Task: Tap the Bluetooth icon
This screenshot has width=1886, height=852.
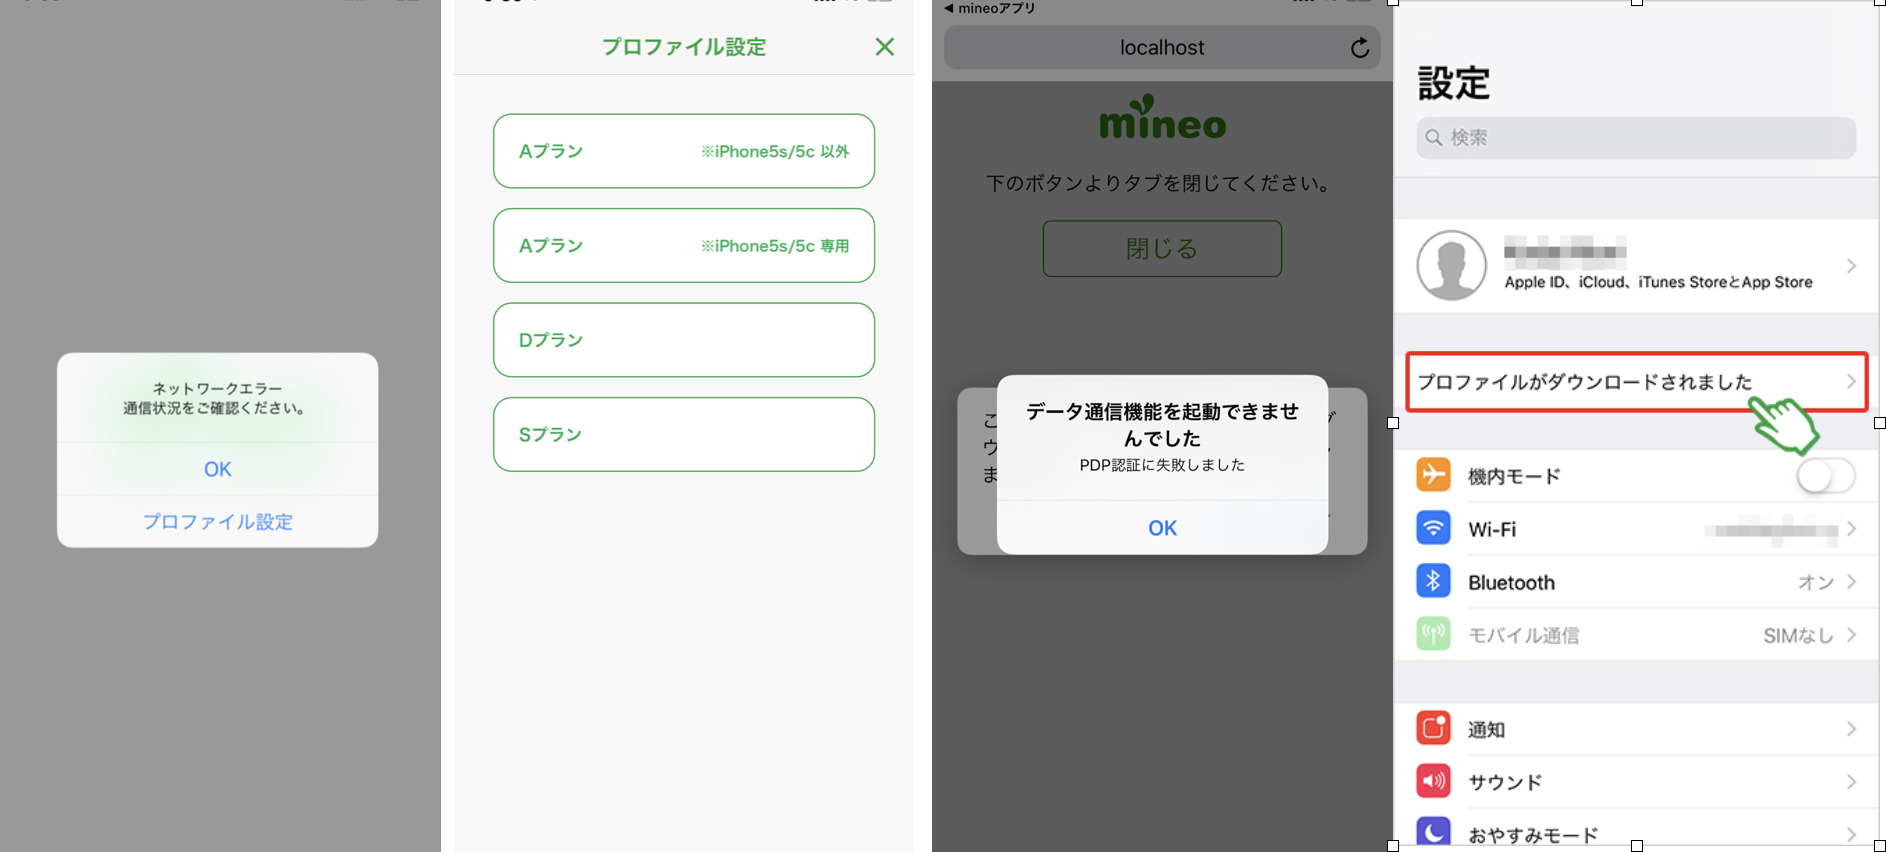Action: pos(1433,581)
